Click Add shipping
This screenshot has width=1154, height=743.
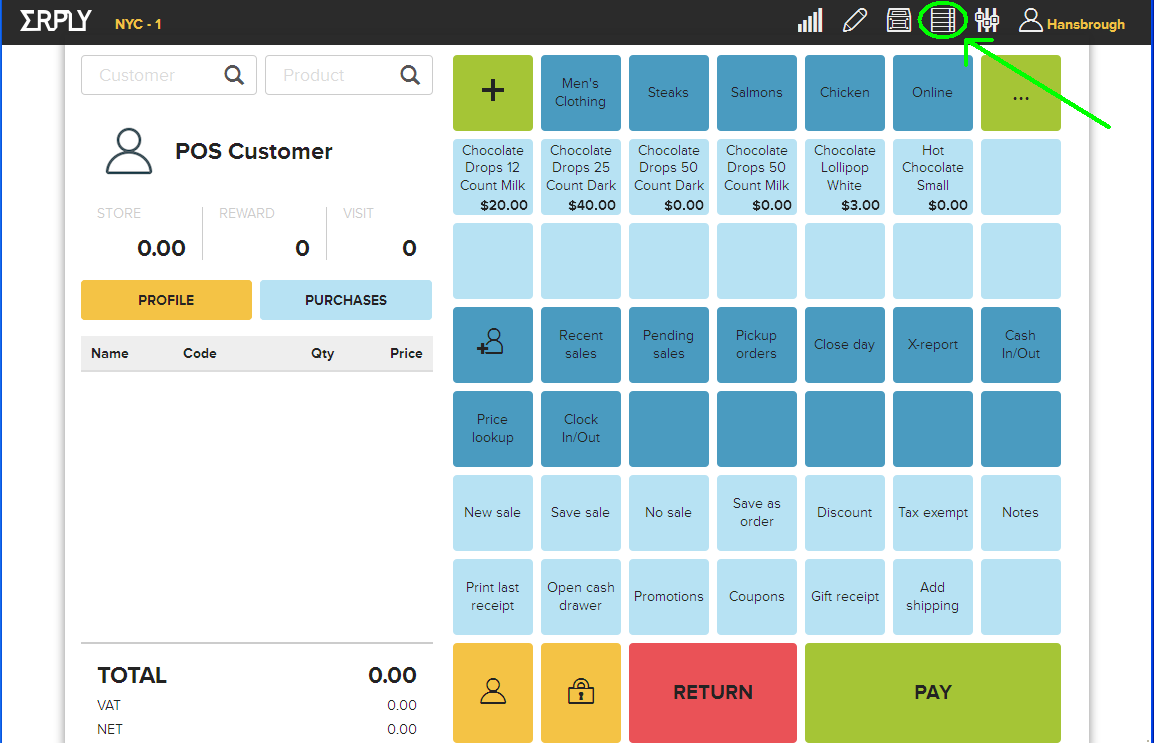point(932,597)
